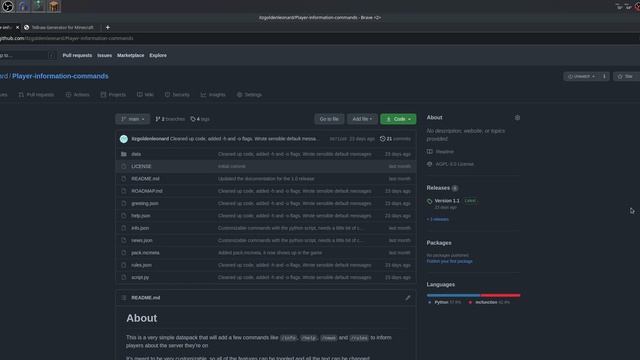Edit About details with the gear icon

(517, 118)
